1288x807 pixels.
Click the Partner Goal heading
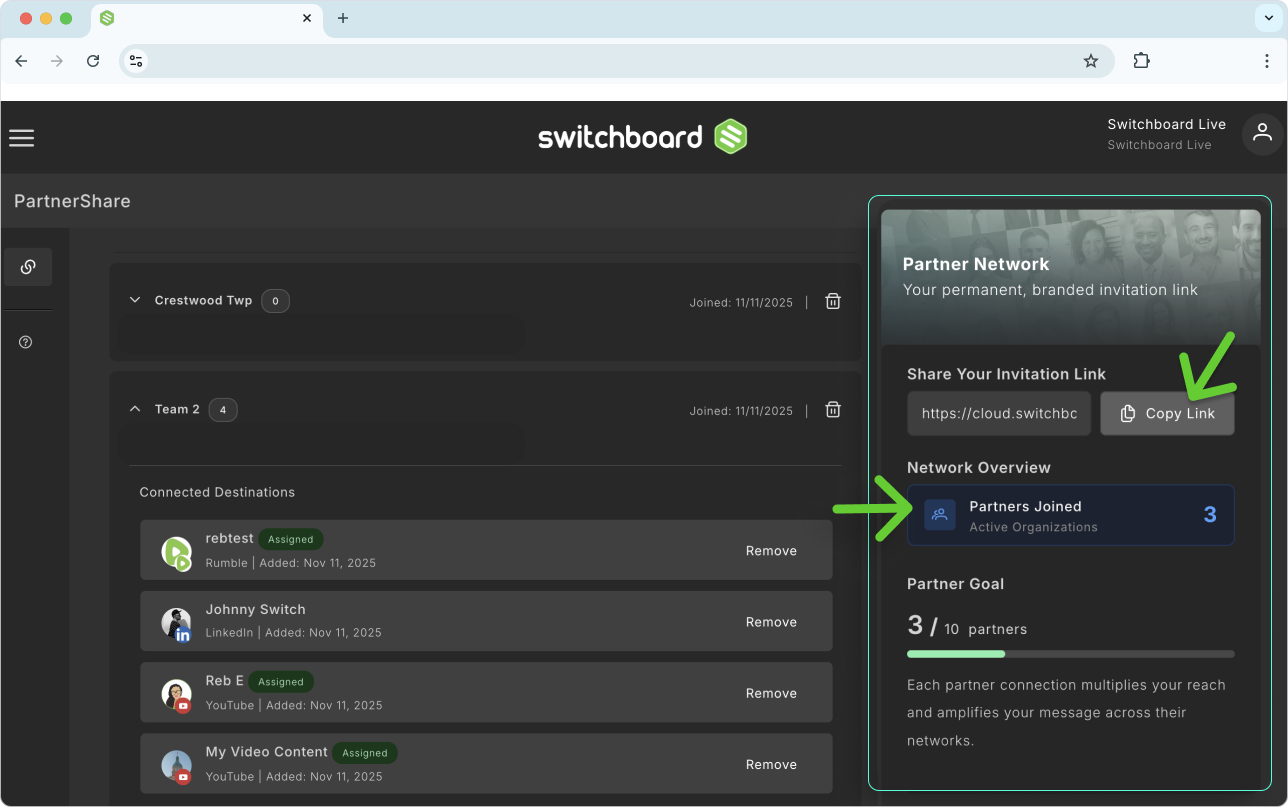(x=955, y=583)
